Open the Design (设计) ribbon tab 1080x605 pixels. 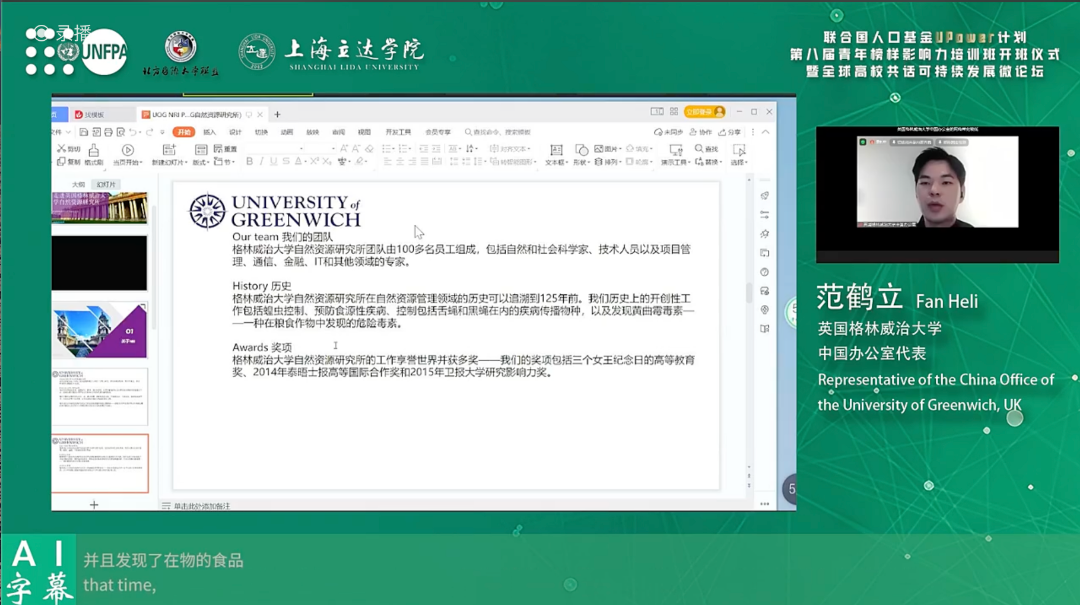click(236, 132)
